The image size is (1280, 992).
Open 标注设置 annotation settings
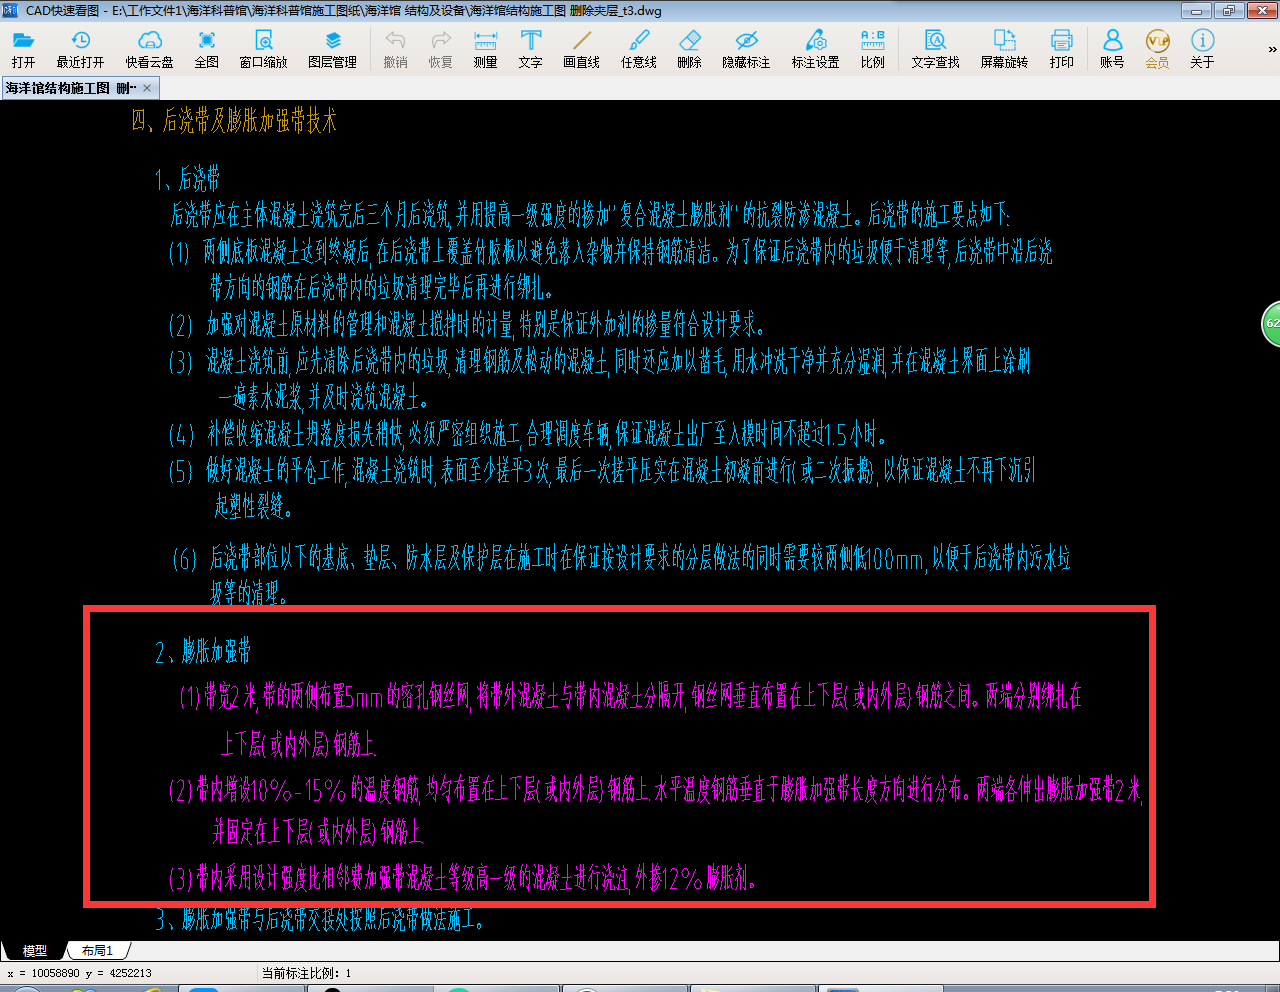pyautogui.click(x=815, y=48)
